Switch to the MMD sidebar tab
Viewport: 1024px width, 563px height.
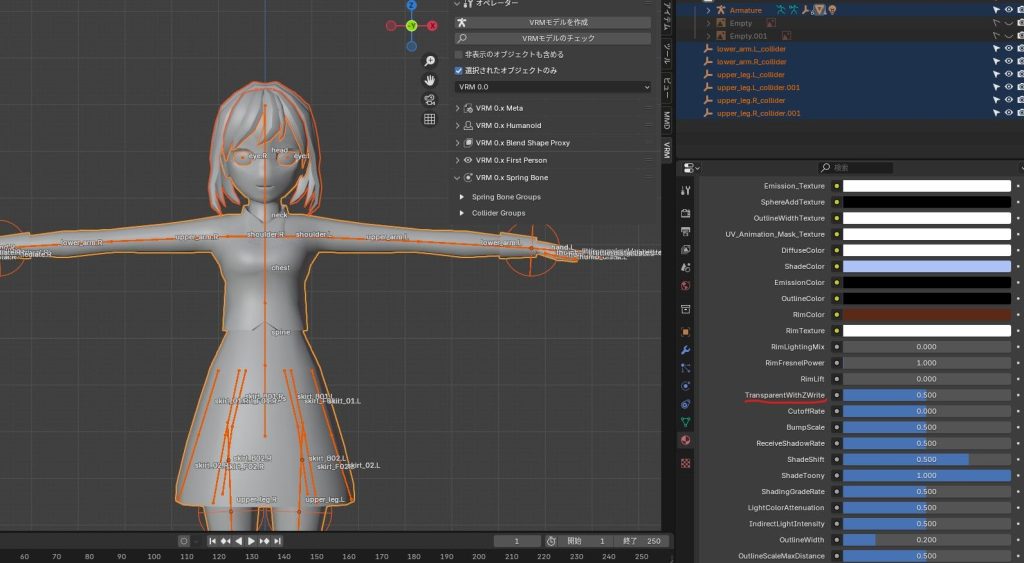pos(667,120)
